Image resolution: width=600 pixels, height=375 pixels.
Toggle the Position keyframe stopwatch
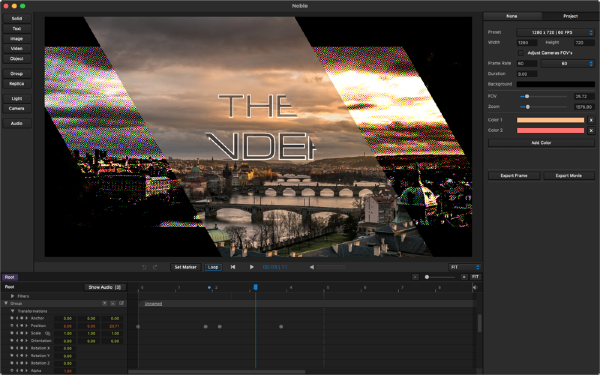[x=12, y=326]
